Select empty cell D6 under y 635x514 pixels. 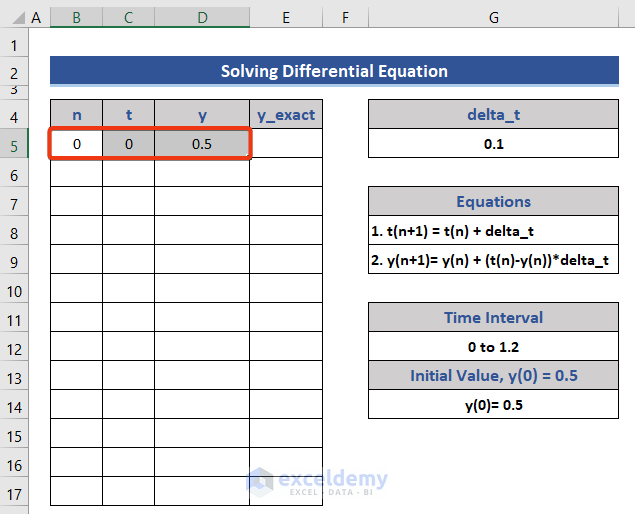pyautogui.click(x=202, y=173)
